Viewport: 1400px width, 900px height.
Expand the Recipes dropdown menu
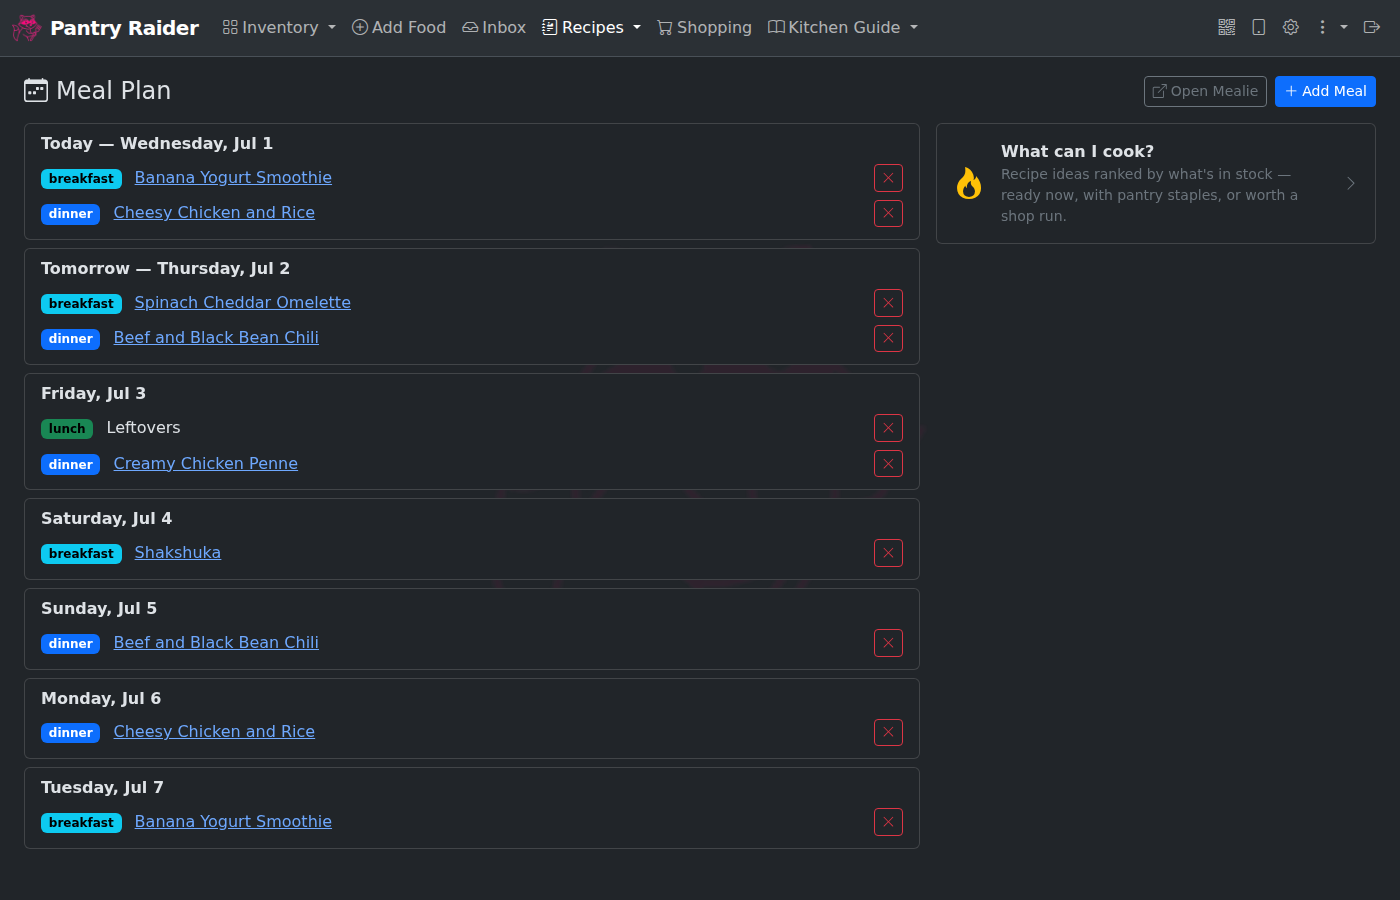click(591, 27)
